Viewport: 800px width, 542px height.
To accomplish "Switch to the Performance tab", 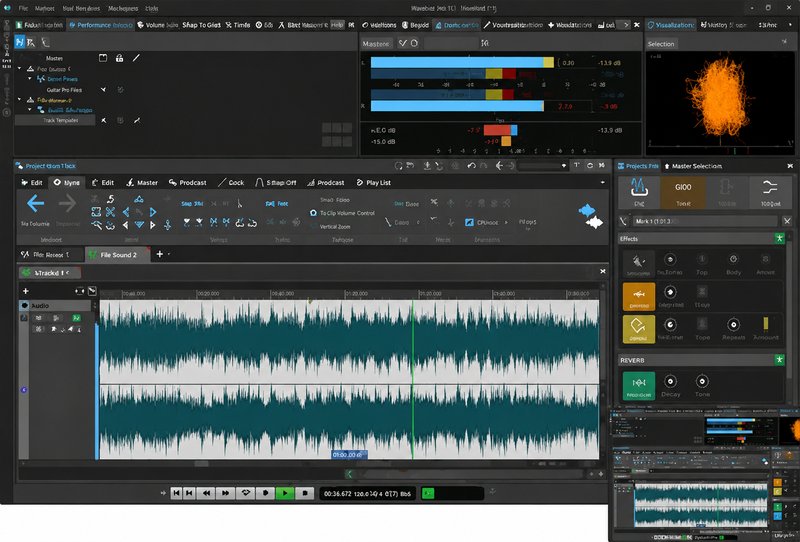I will coord(101,25).
